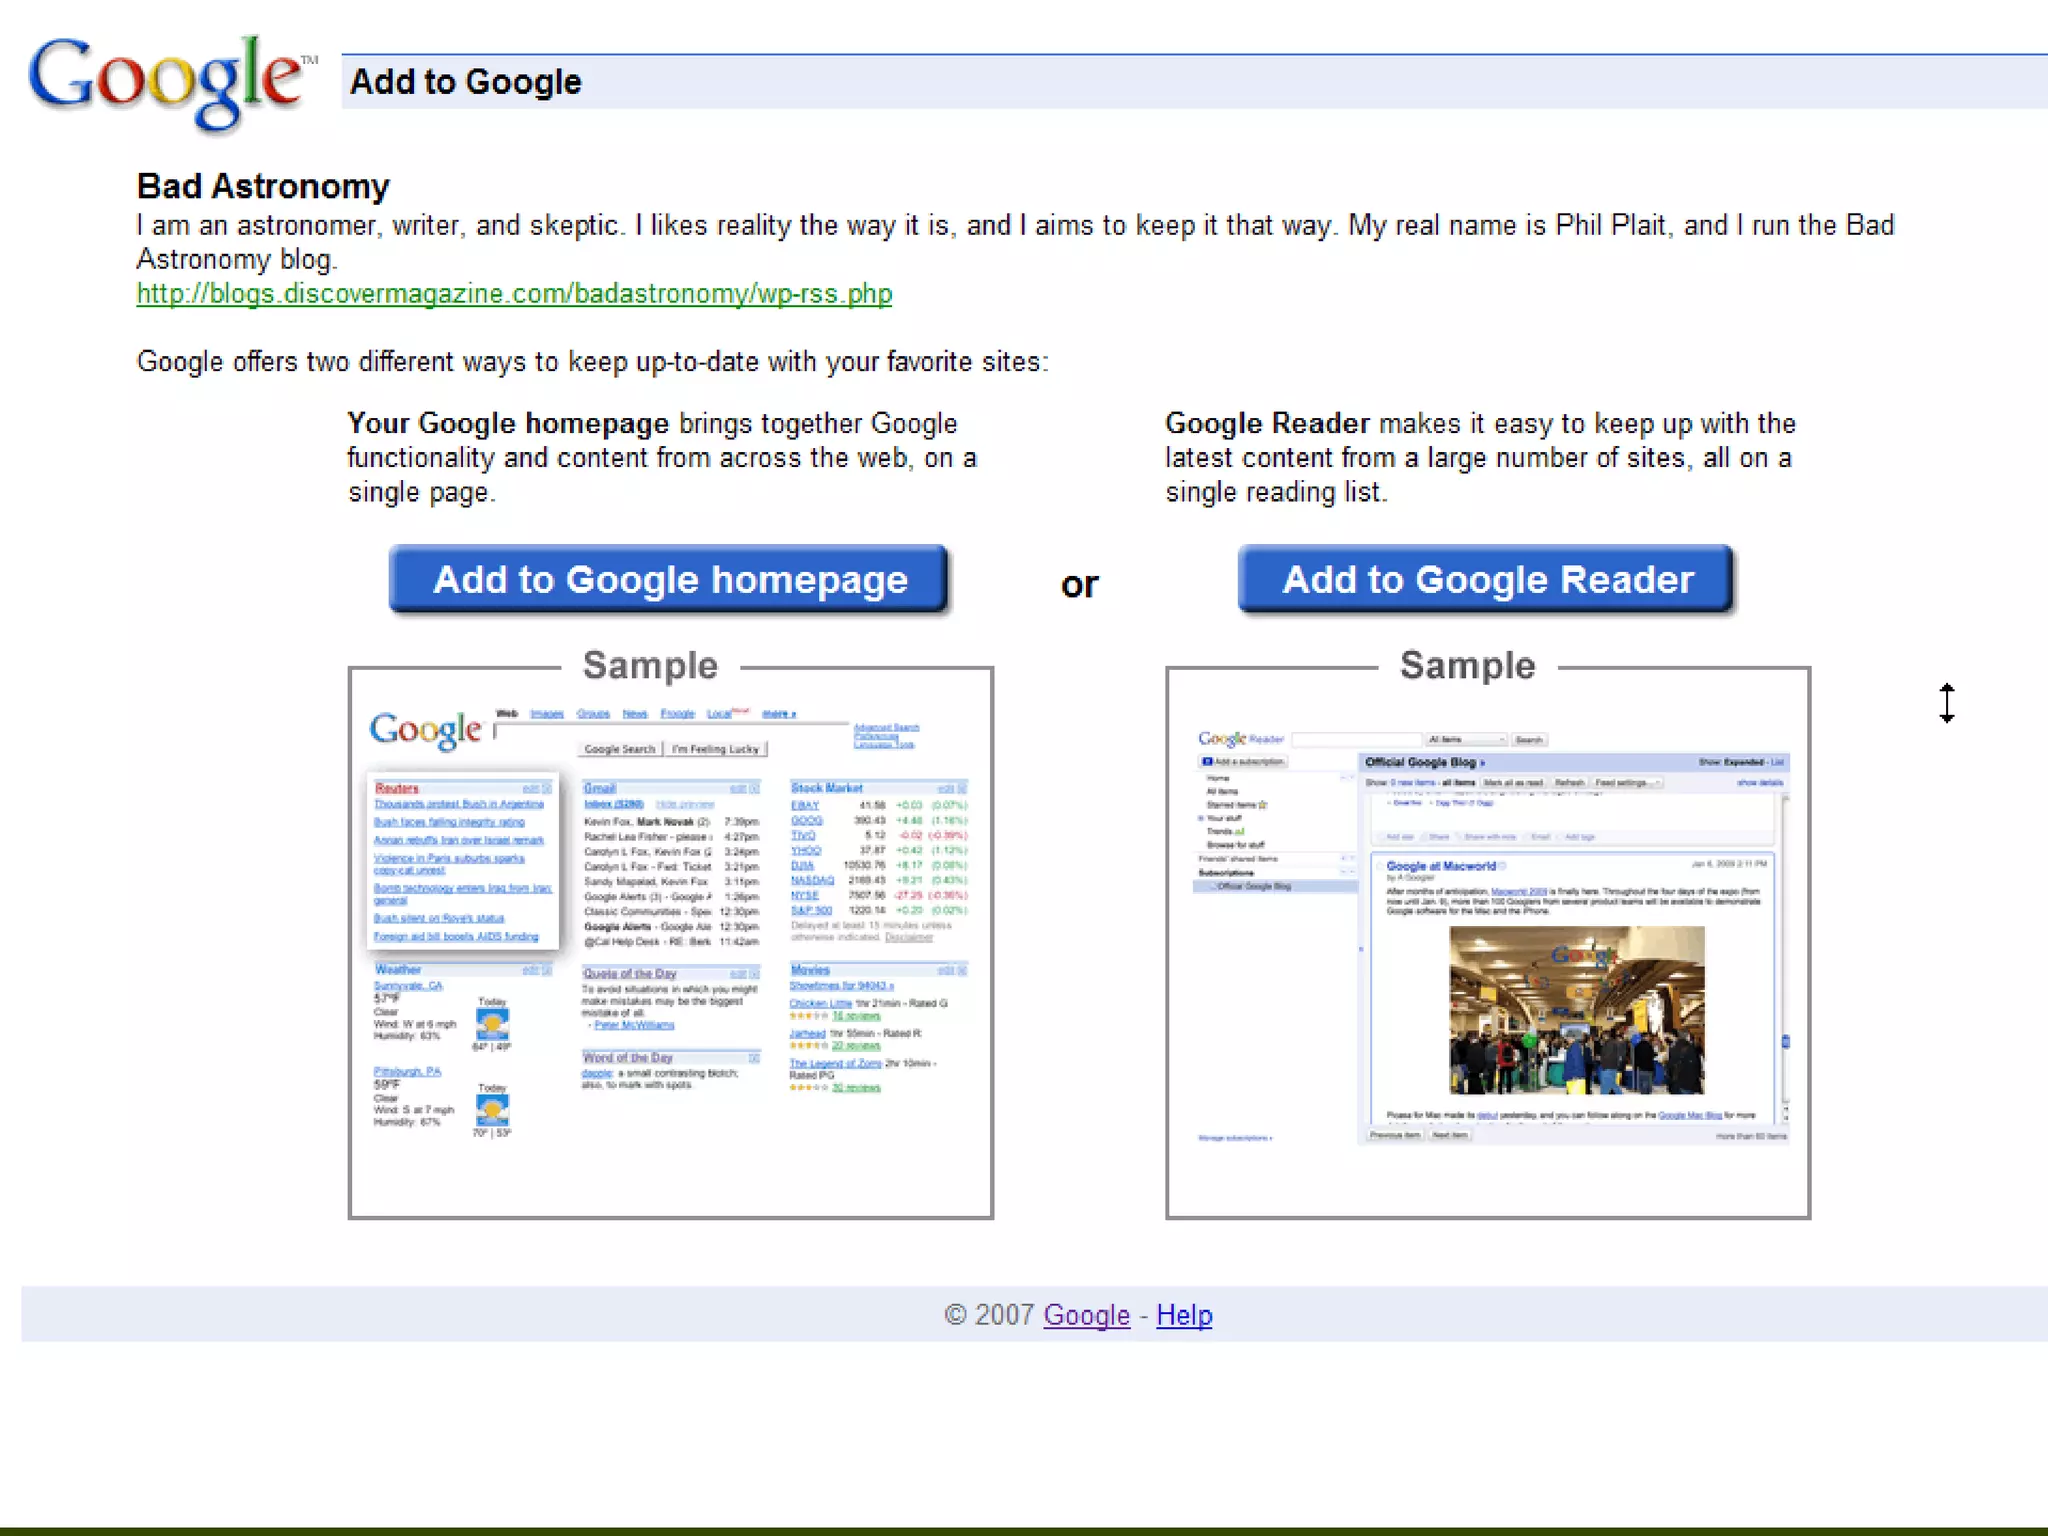Click the bold Google Reader description text
Screen dimensions: 2048x1536
tap(1267, 424)
